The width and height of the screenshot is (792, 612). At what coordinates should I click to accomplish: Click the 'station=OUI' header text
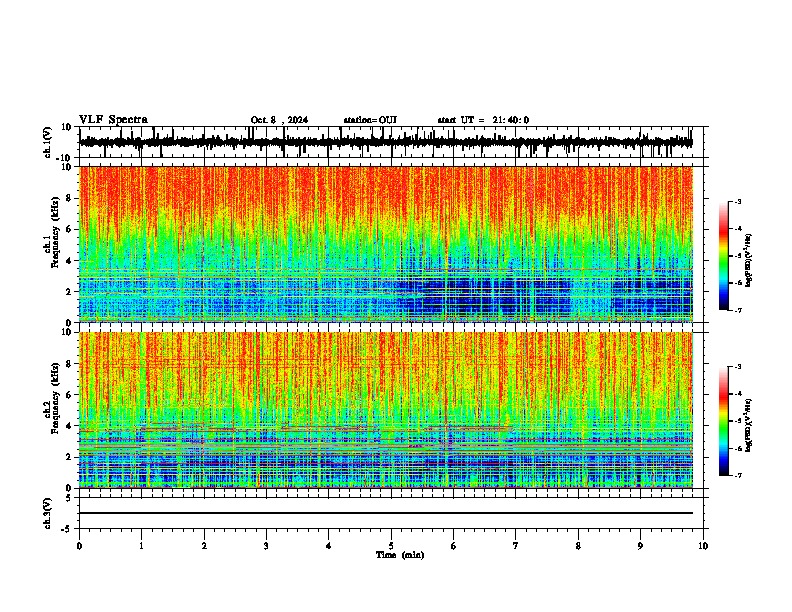[370, 120]
